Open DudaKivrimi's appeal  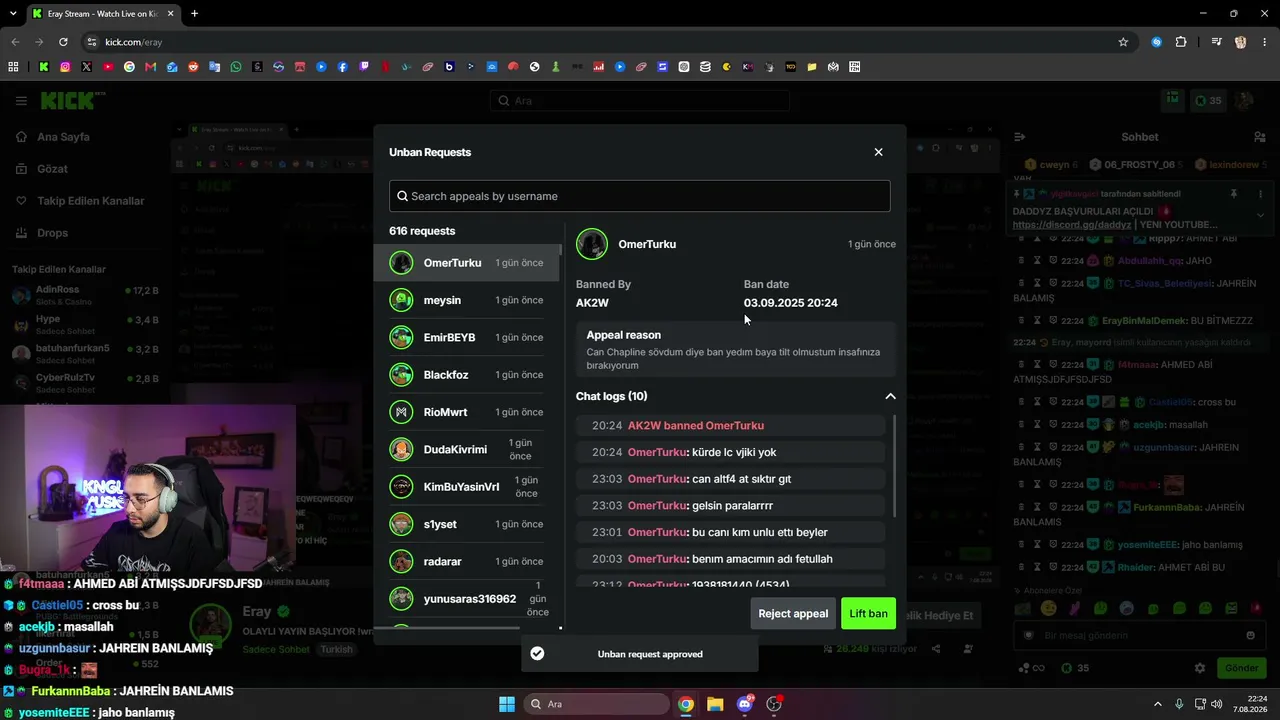(x=467, y=449)
